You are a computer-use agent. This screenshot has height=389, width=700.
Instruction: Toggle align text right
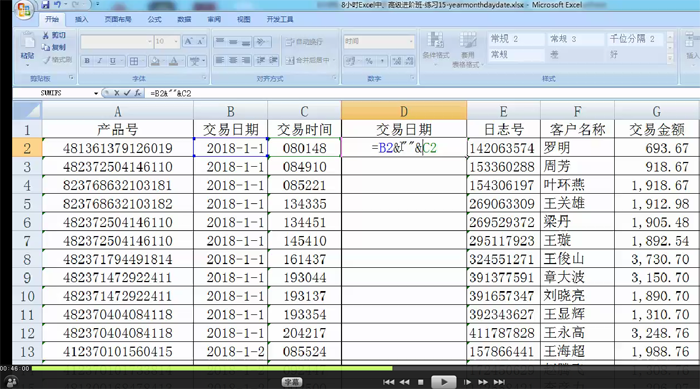246,60
